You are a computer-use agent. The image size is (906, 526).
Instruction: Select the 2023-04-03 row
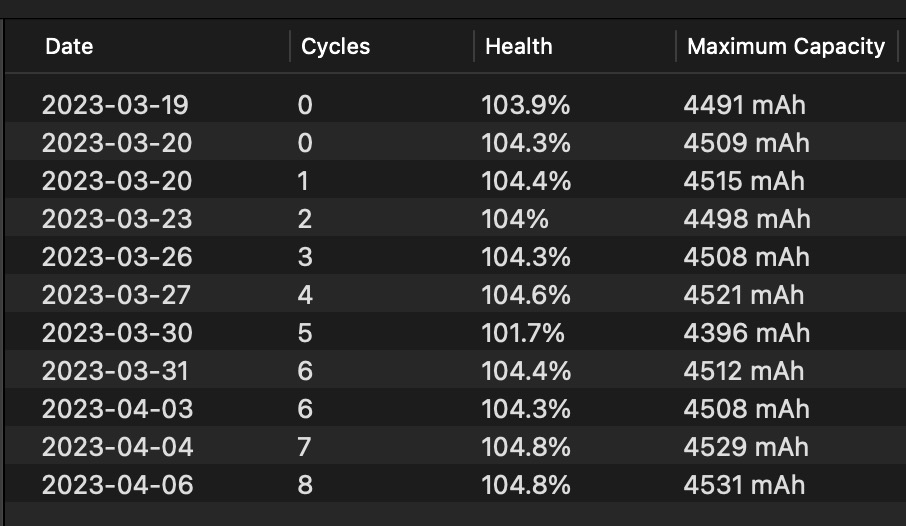455,409
